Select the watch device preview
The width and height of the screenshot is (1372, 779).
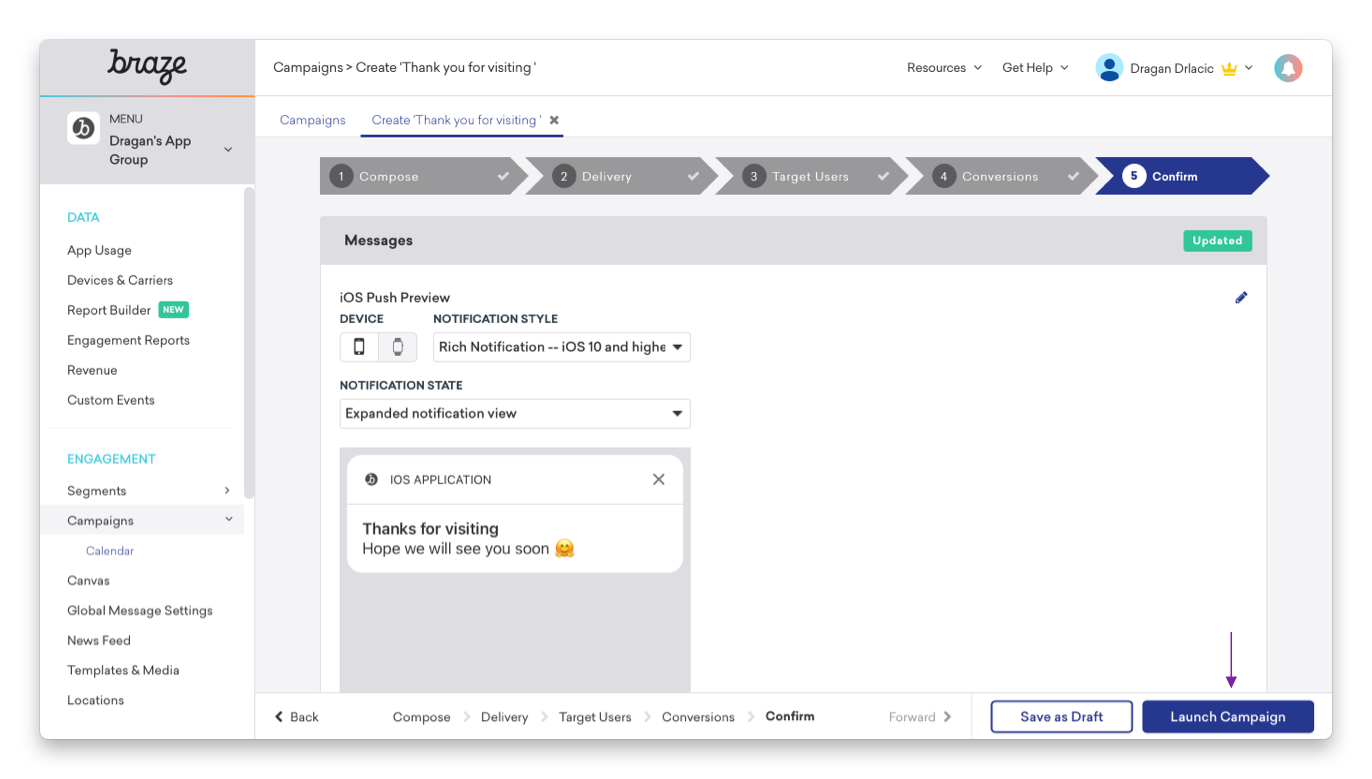pyautogui.click(x=397, y=347)
